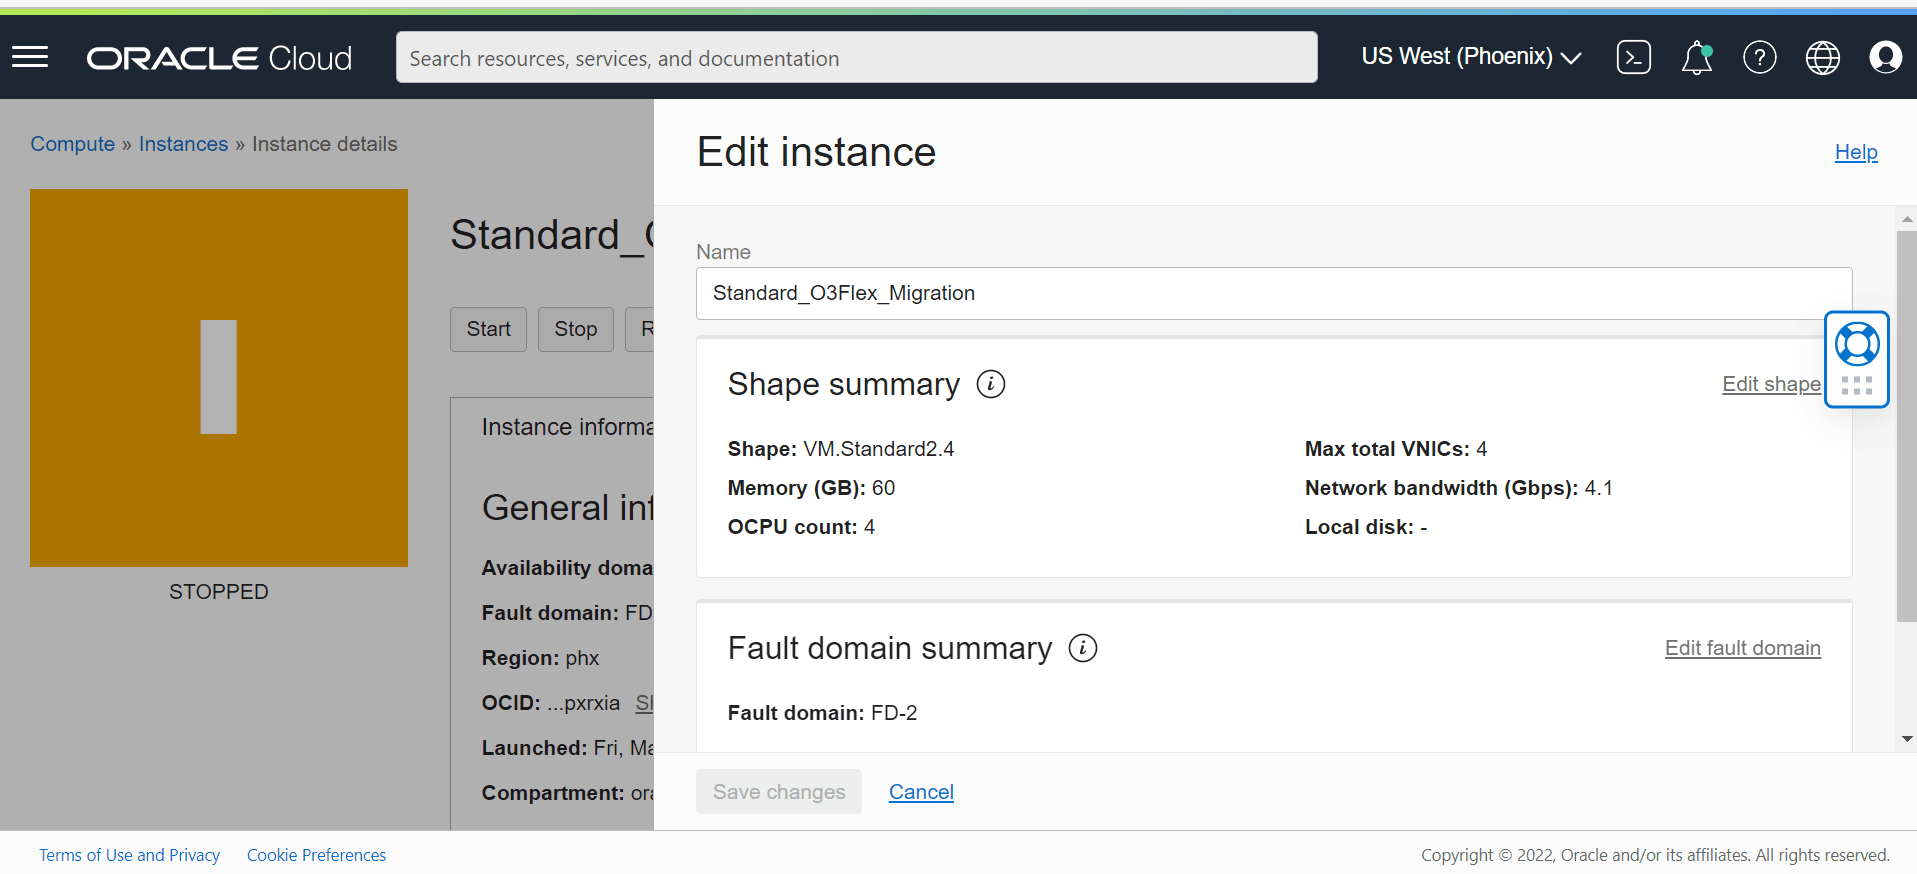Cancel the Edit instance panel
The height and width of the screenshot is (874, 1917).
[x=921, y=792]
